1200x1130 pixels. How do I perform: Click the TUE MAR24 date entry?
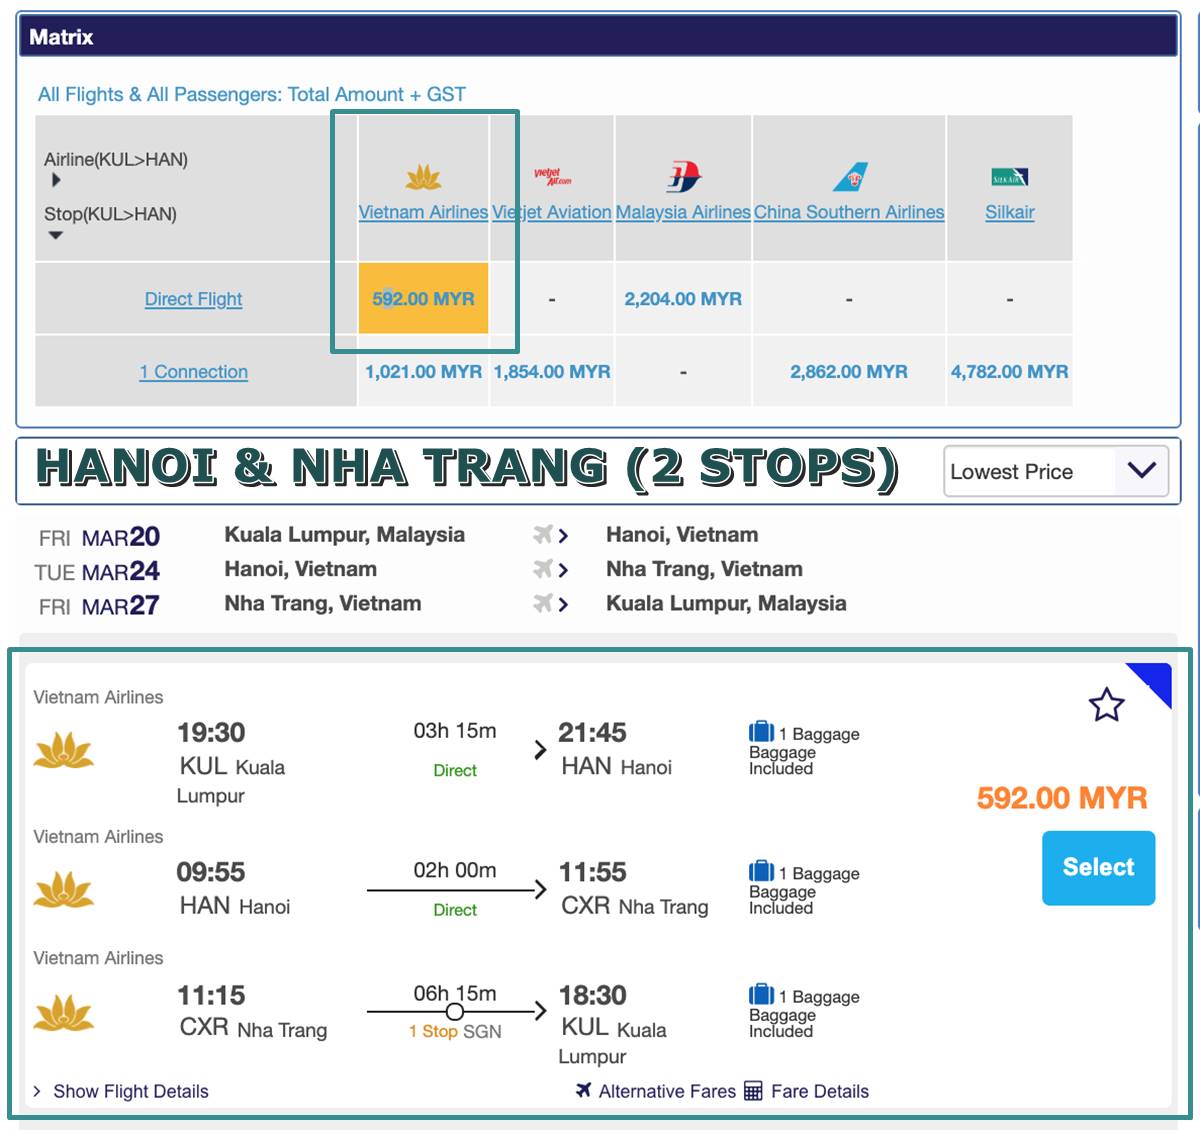pos(97,571)
